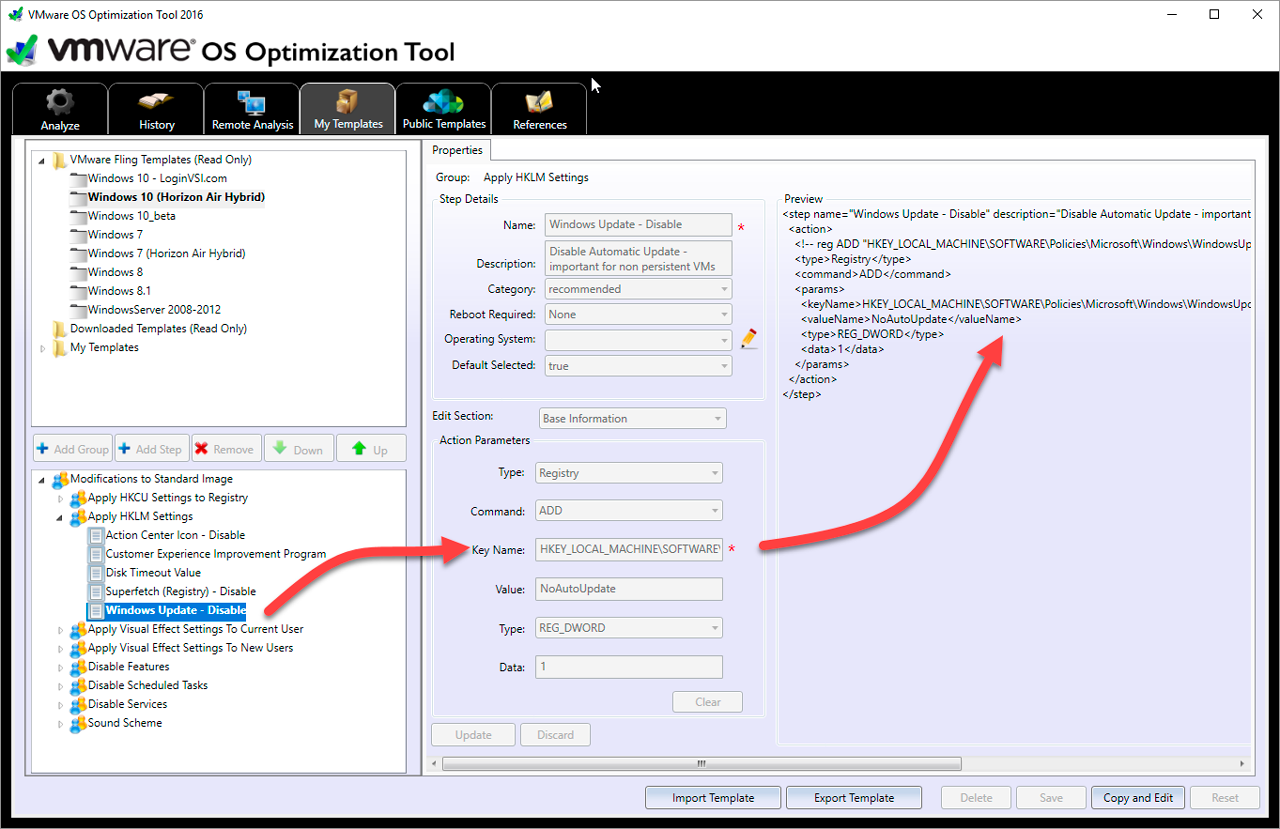The image size is (1280, 829).
Task: Open the Reboot Required dropdown
Action: [638, 314]
